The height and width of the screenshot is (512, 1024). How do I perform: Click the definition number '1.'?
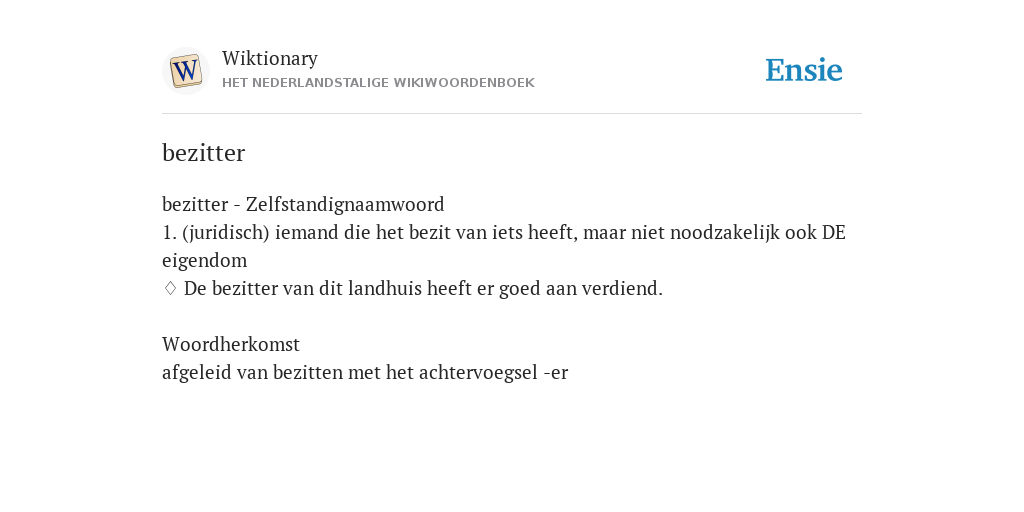[x=169, y=232]
